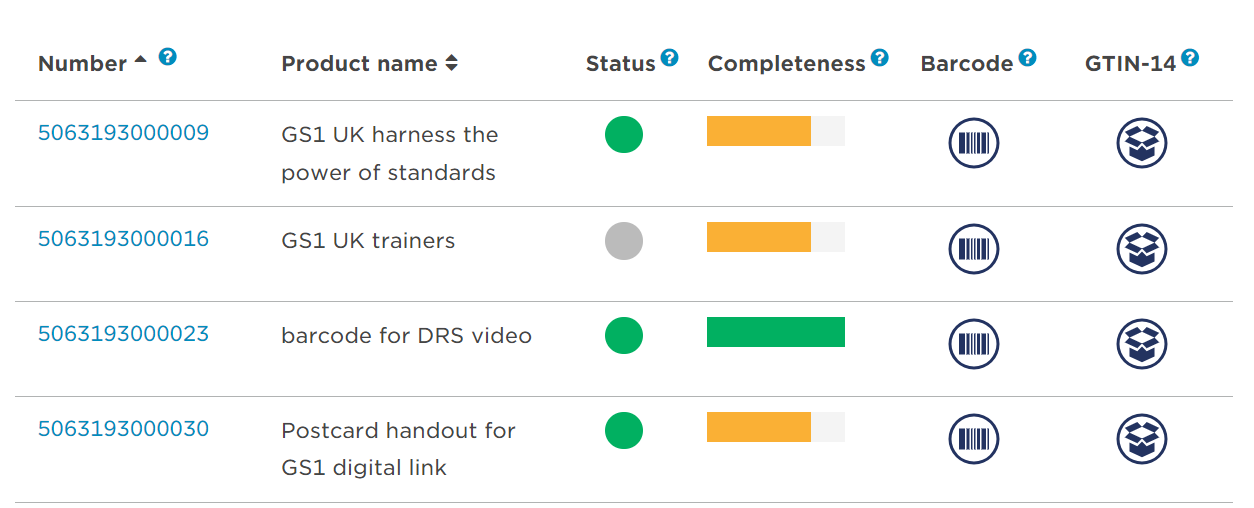Click the full green completeness bar
The height and width of the screenshot is (508, 1254).
[775, 332]
